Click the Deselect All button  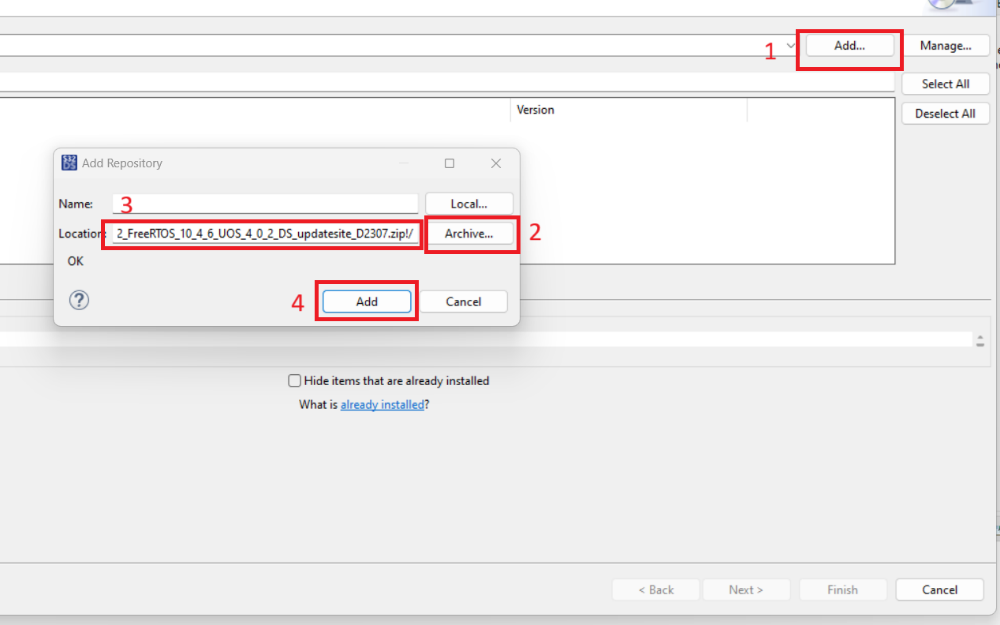coord(945,114)
